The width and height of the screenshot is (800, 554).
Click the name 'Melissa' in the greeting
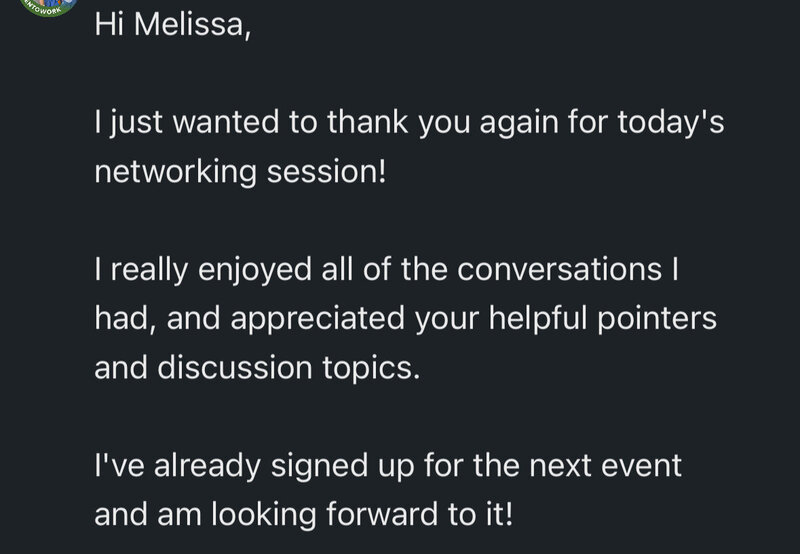(192, 24)
